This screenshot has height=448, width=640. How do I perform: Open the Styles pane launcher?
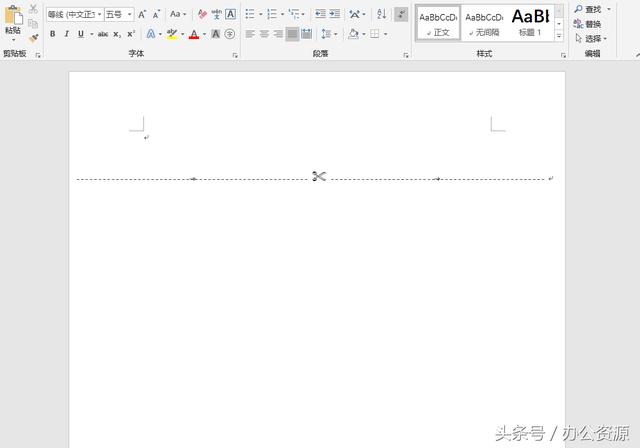563,55
